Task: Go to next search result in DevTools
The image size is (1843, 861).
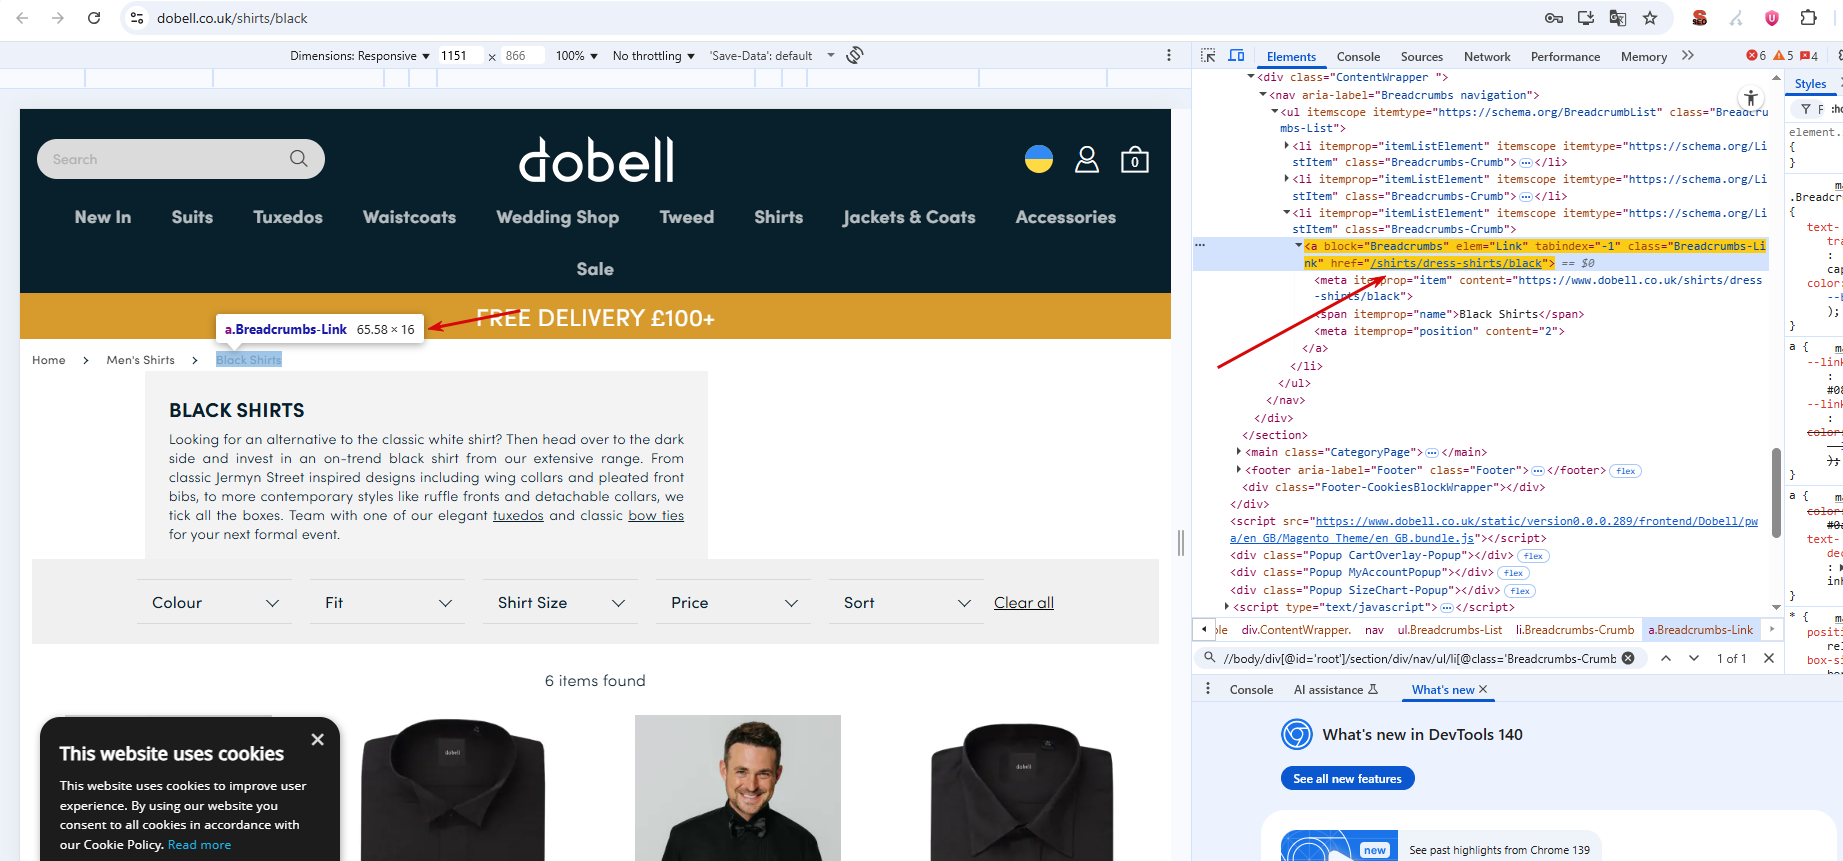Action: click(x=1694, y=658)
